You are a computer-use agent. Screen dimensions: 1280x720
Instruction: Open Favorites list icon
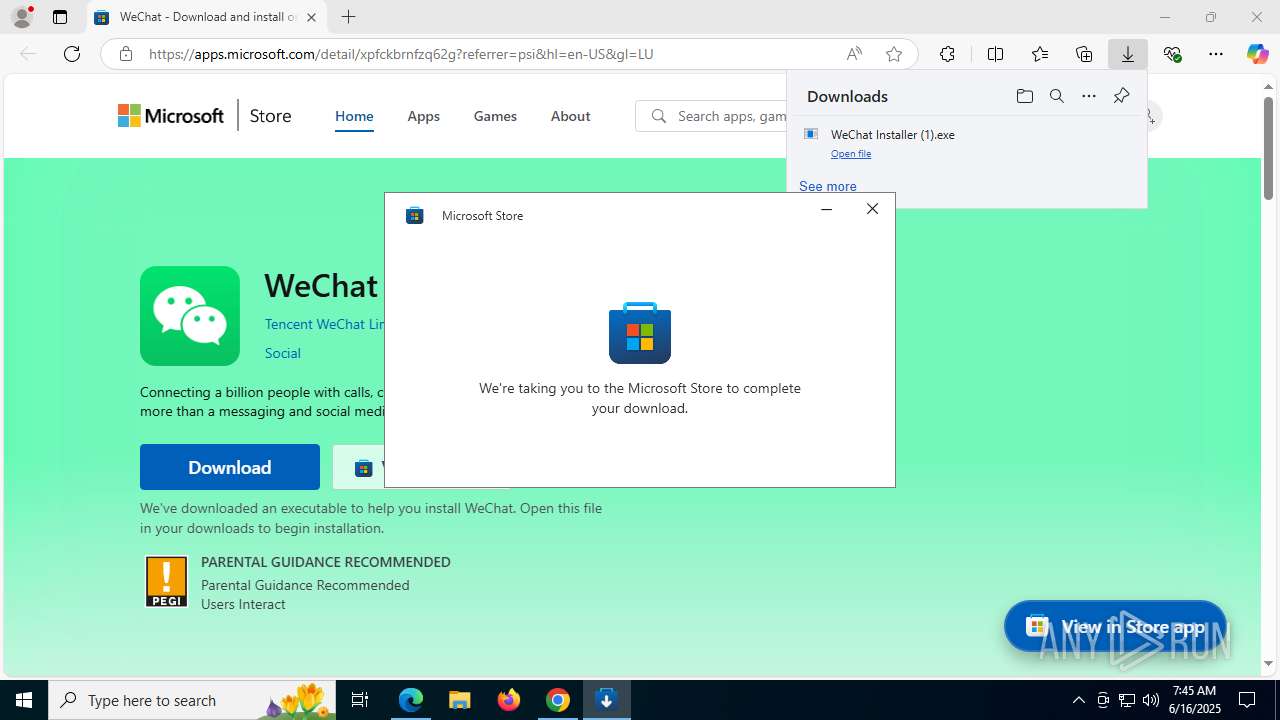pyautogui.click(x=1040, y=54)
